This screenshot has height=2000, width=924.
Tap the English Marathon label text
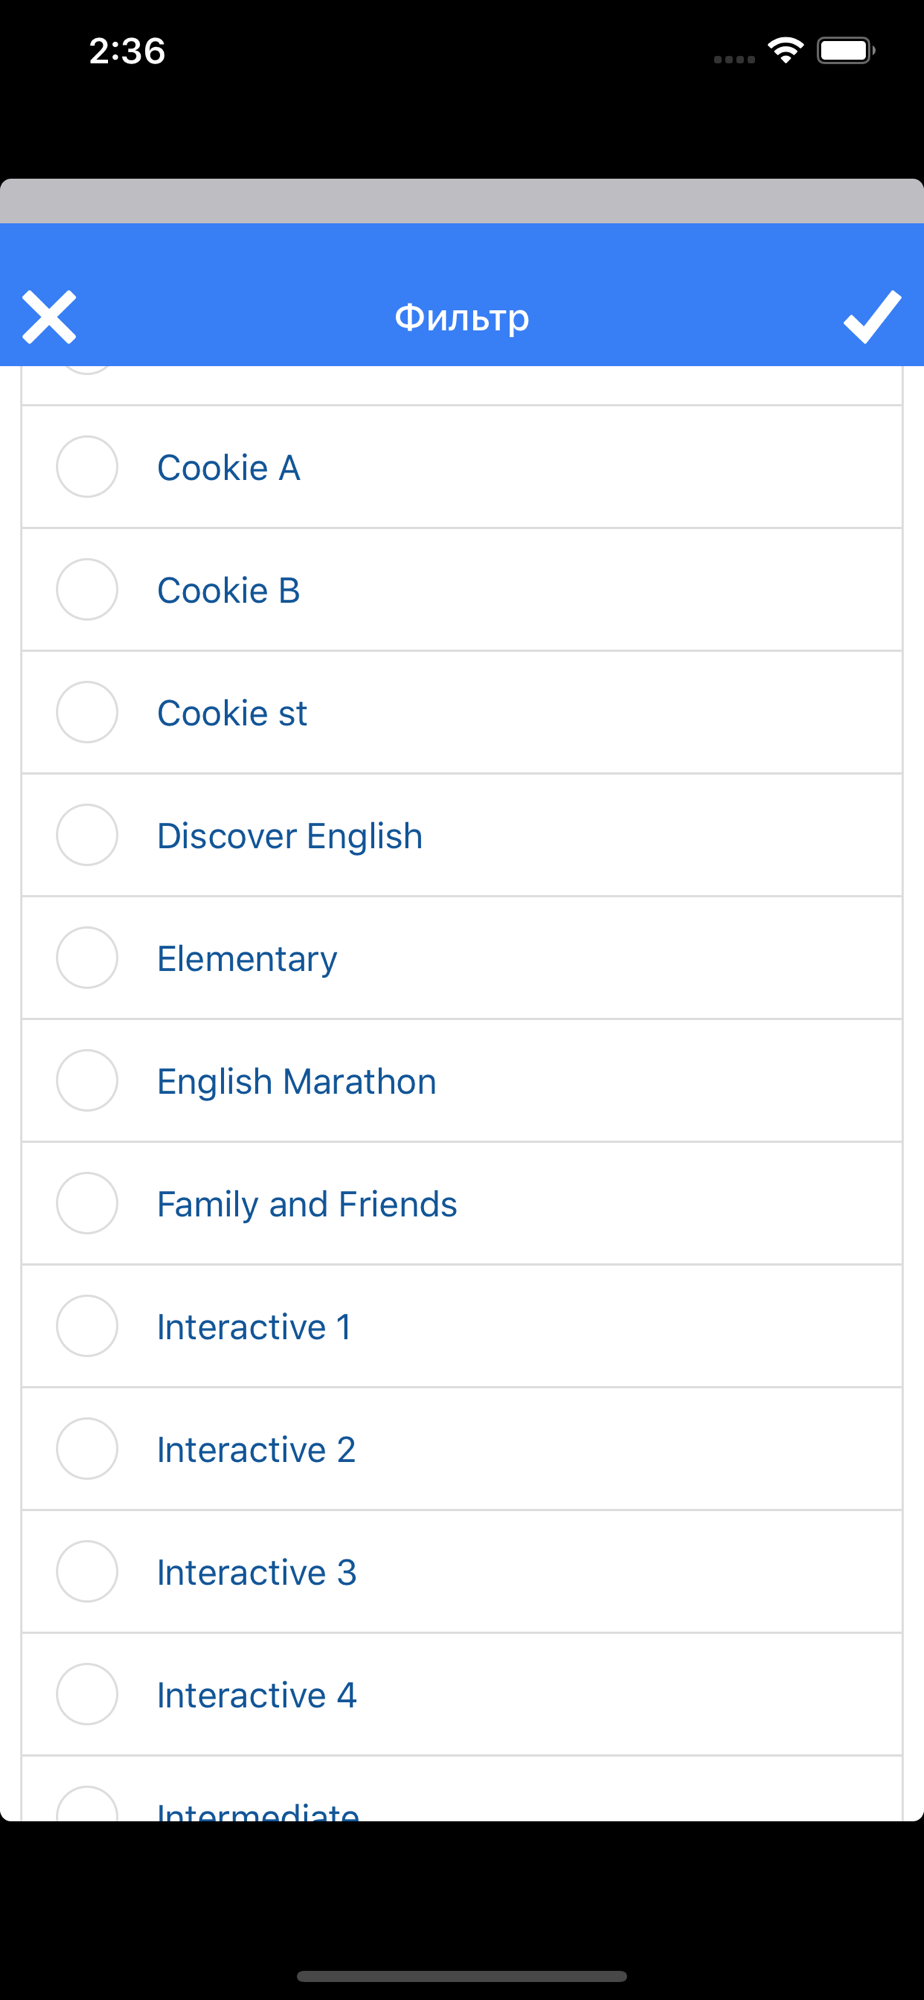tap(296, 1082)
